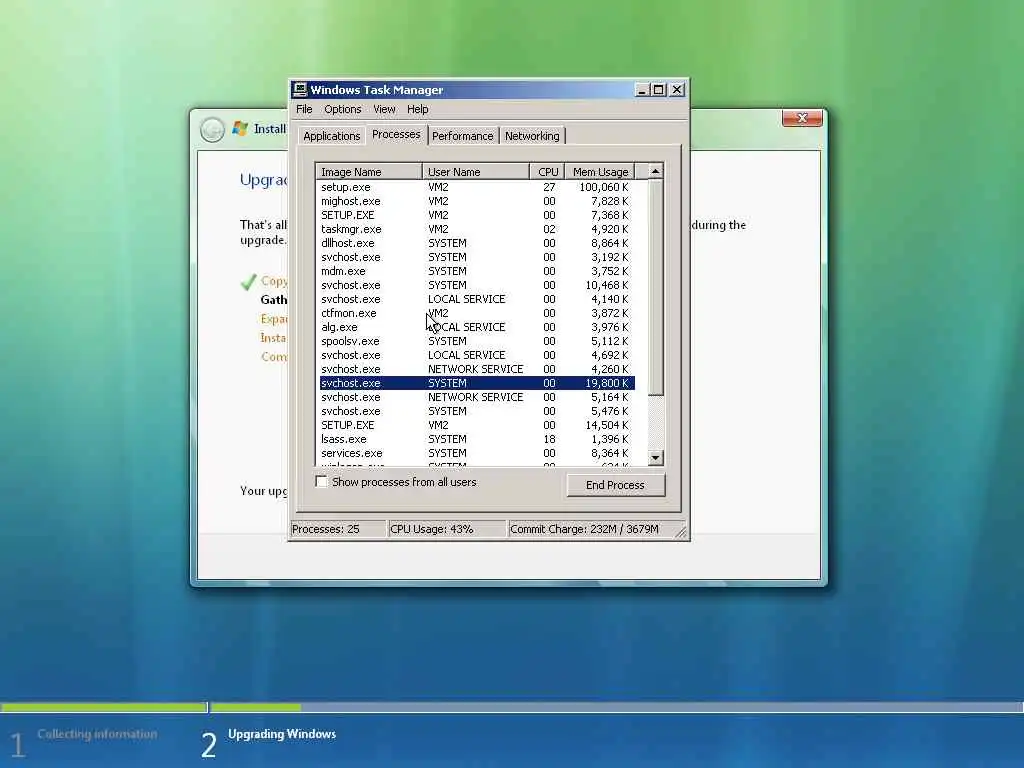The image size is (1024, 768).
Task: Sort by Mem Usage column header
Action: click(600, 172)
